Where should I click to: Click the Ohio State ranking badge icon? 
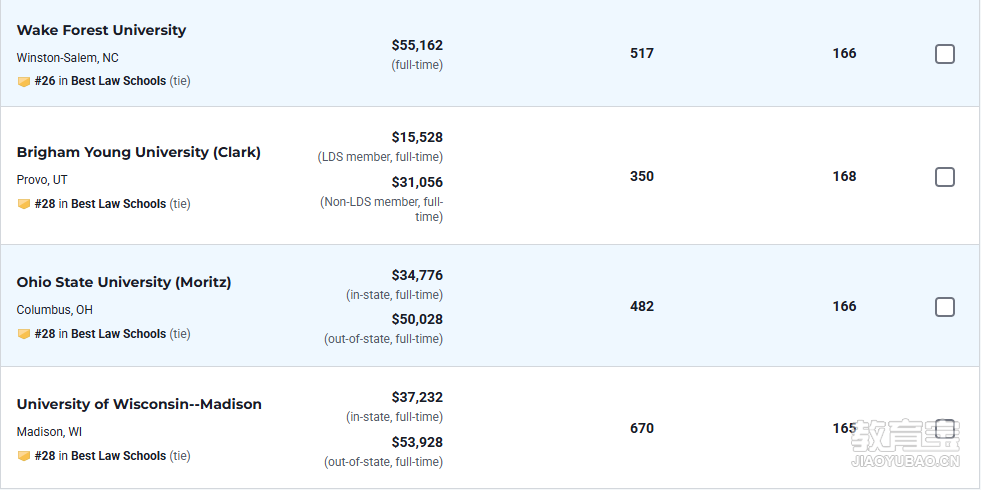[x=24, y=334]
